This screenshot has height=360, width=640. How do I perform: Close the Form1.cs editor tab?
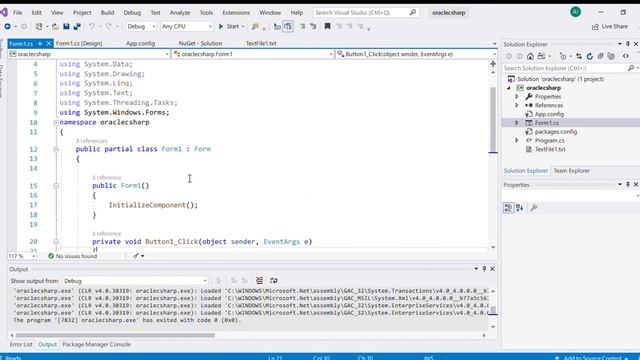(x=49, y=43)
